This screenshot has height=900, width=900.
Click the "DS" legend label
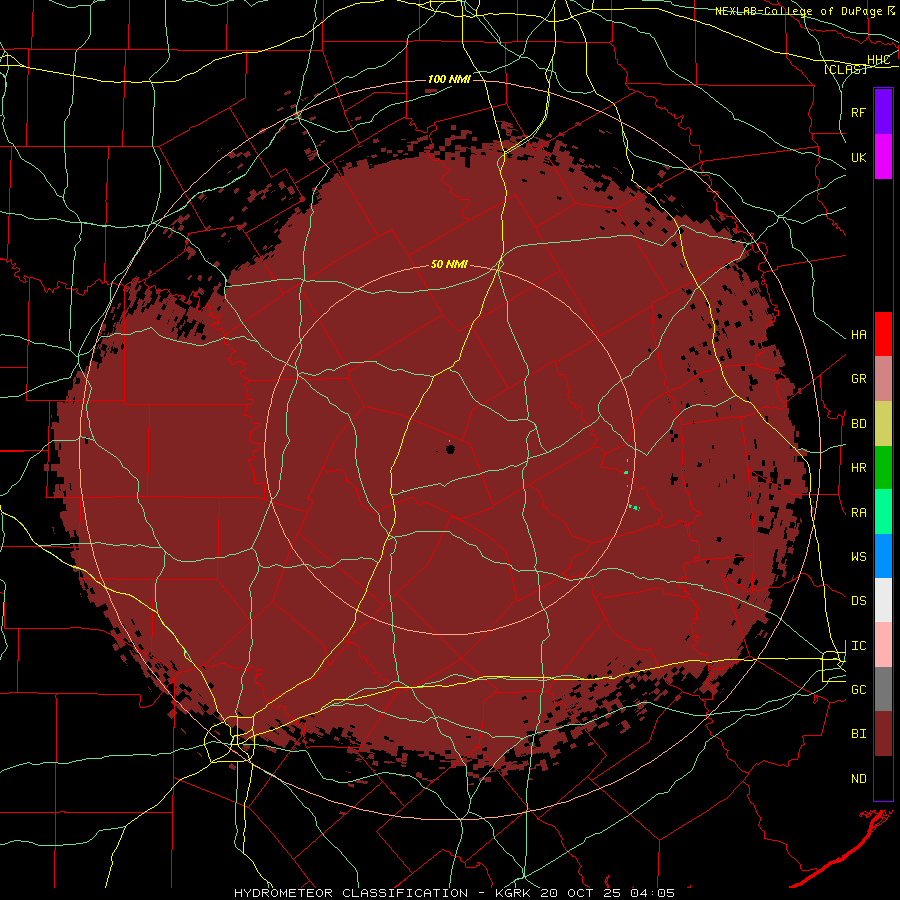click(859, 601)
